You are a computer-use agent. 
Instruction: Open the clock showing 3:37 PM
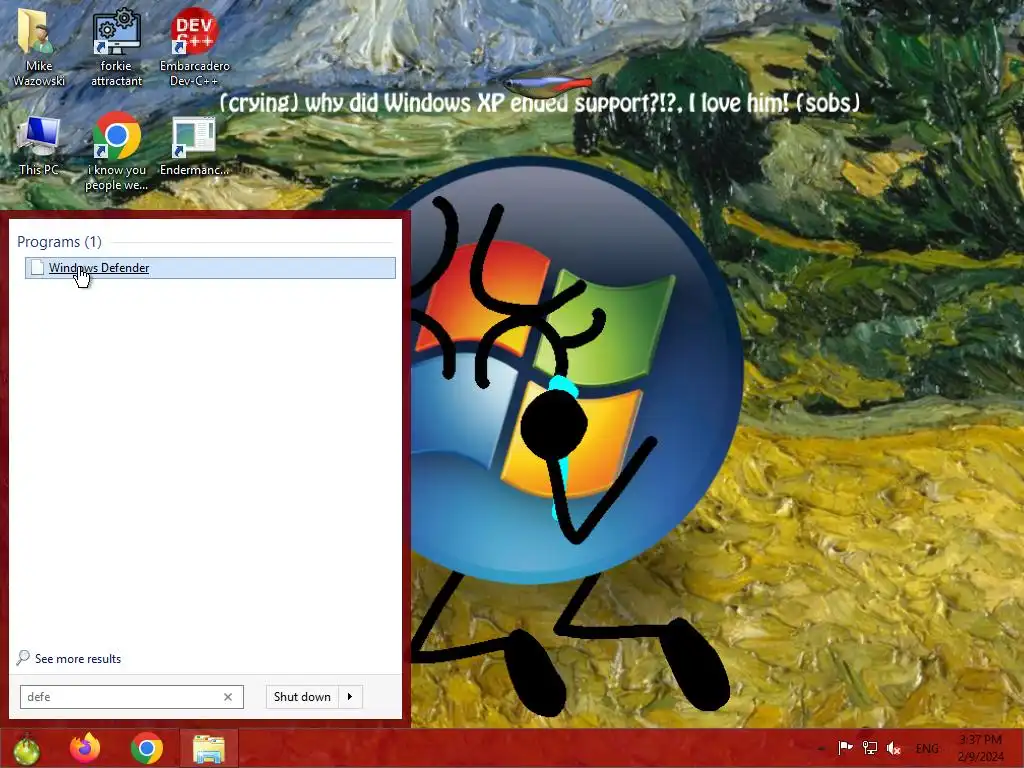click(981, 748)
